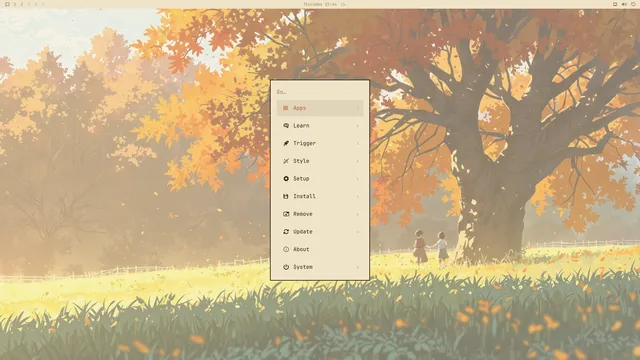Viewport: 640px width, 360px height.
Task: Click the System power icon
Action: pyautogui.click(x=286, y=267)
